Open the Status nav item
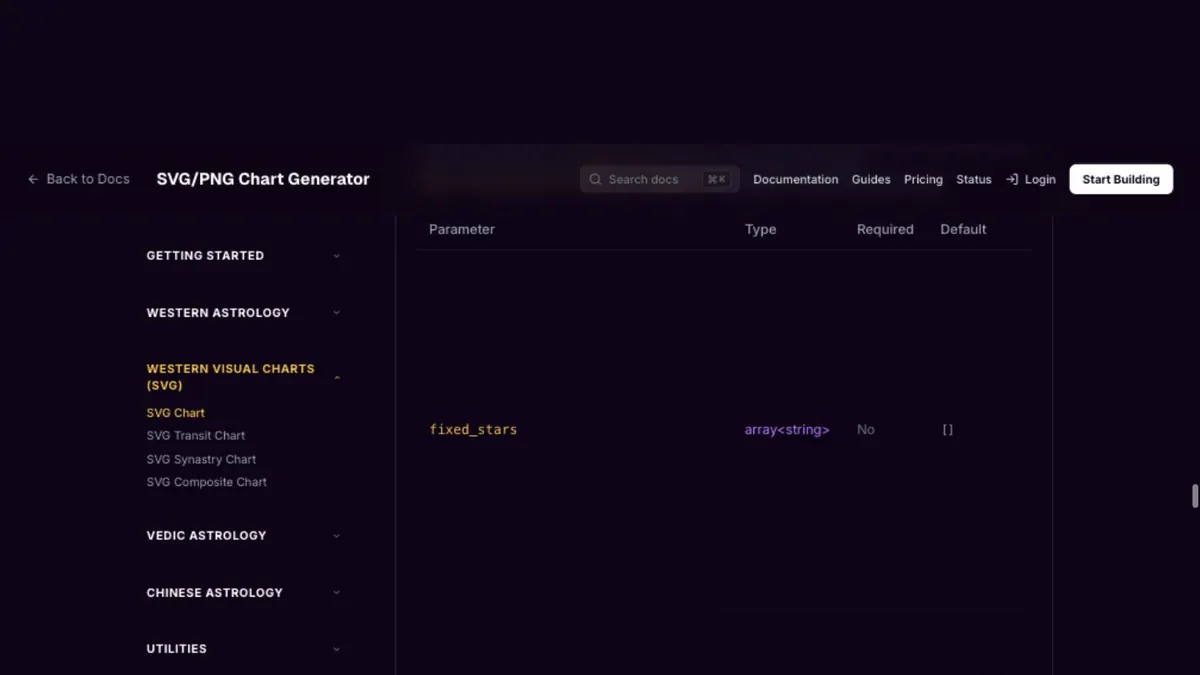 coord(974,179)
